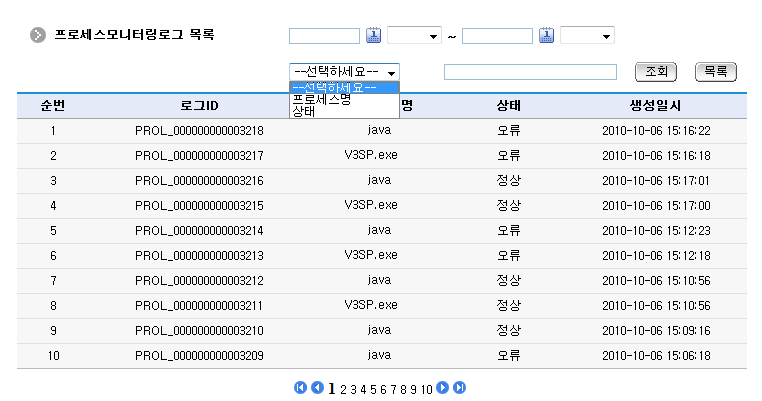Go to next page arrow

point(443,388)
